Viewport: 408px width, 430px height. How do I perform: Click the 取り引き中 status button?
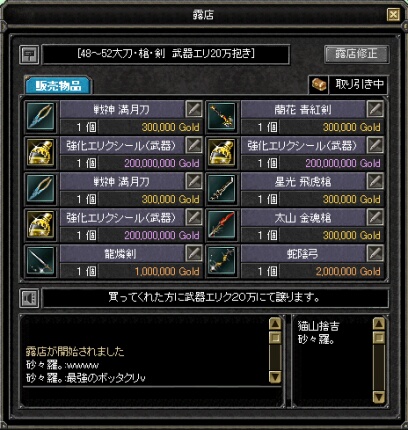pos(359,85)
